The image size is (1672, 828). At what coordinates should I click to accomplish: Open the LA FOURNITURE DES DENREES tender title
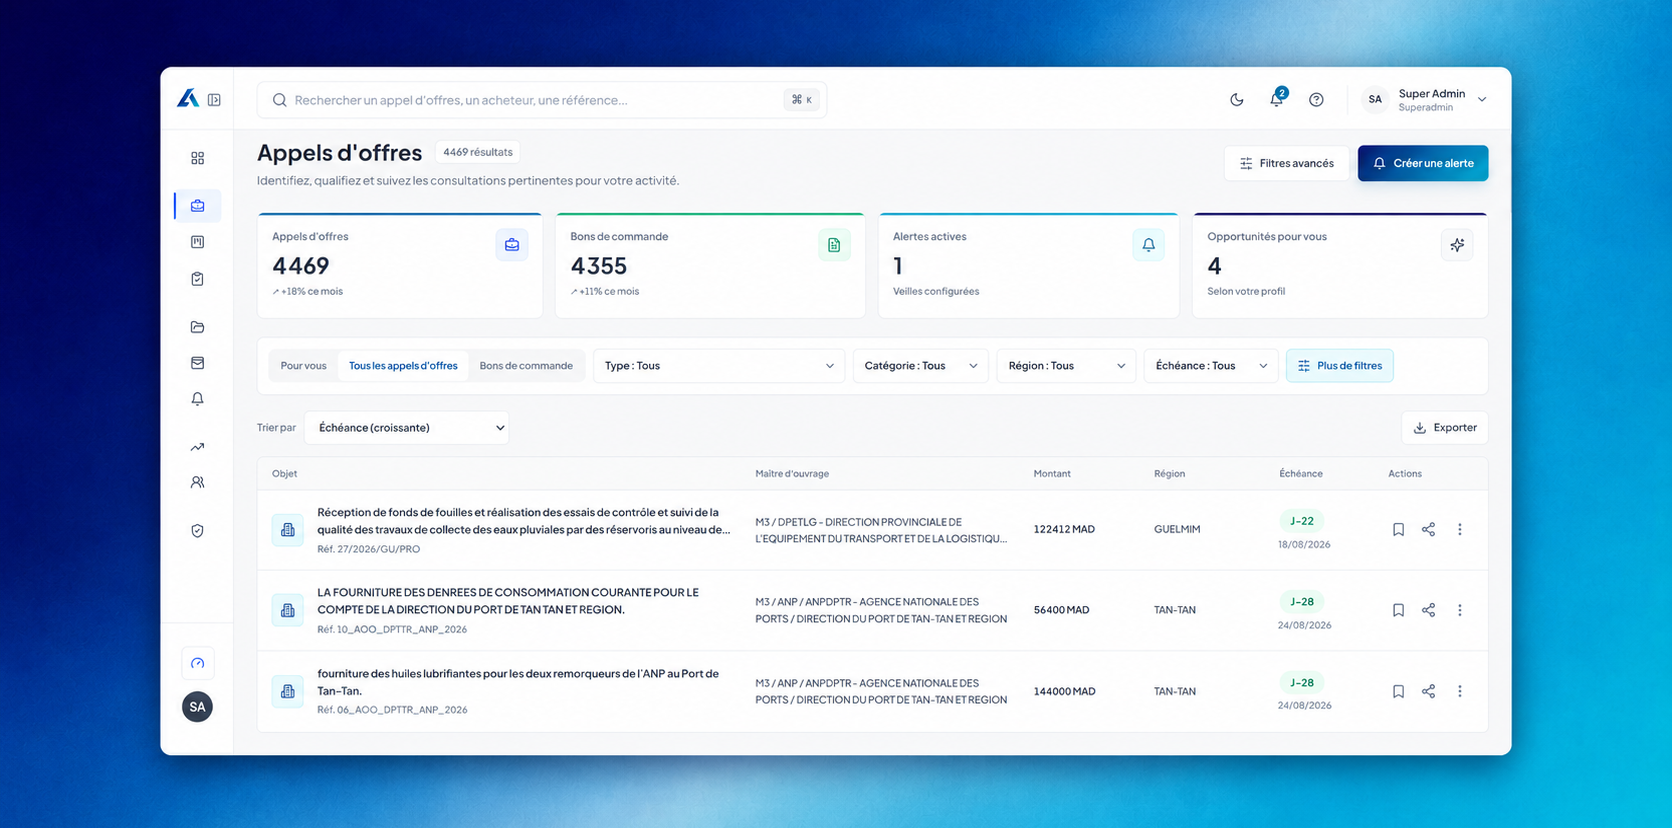tap(508, 601)
